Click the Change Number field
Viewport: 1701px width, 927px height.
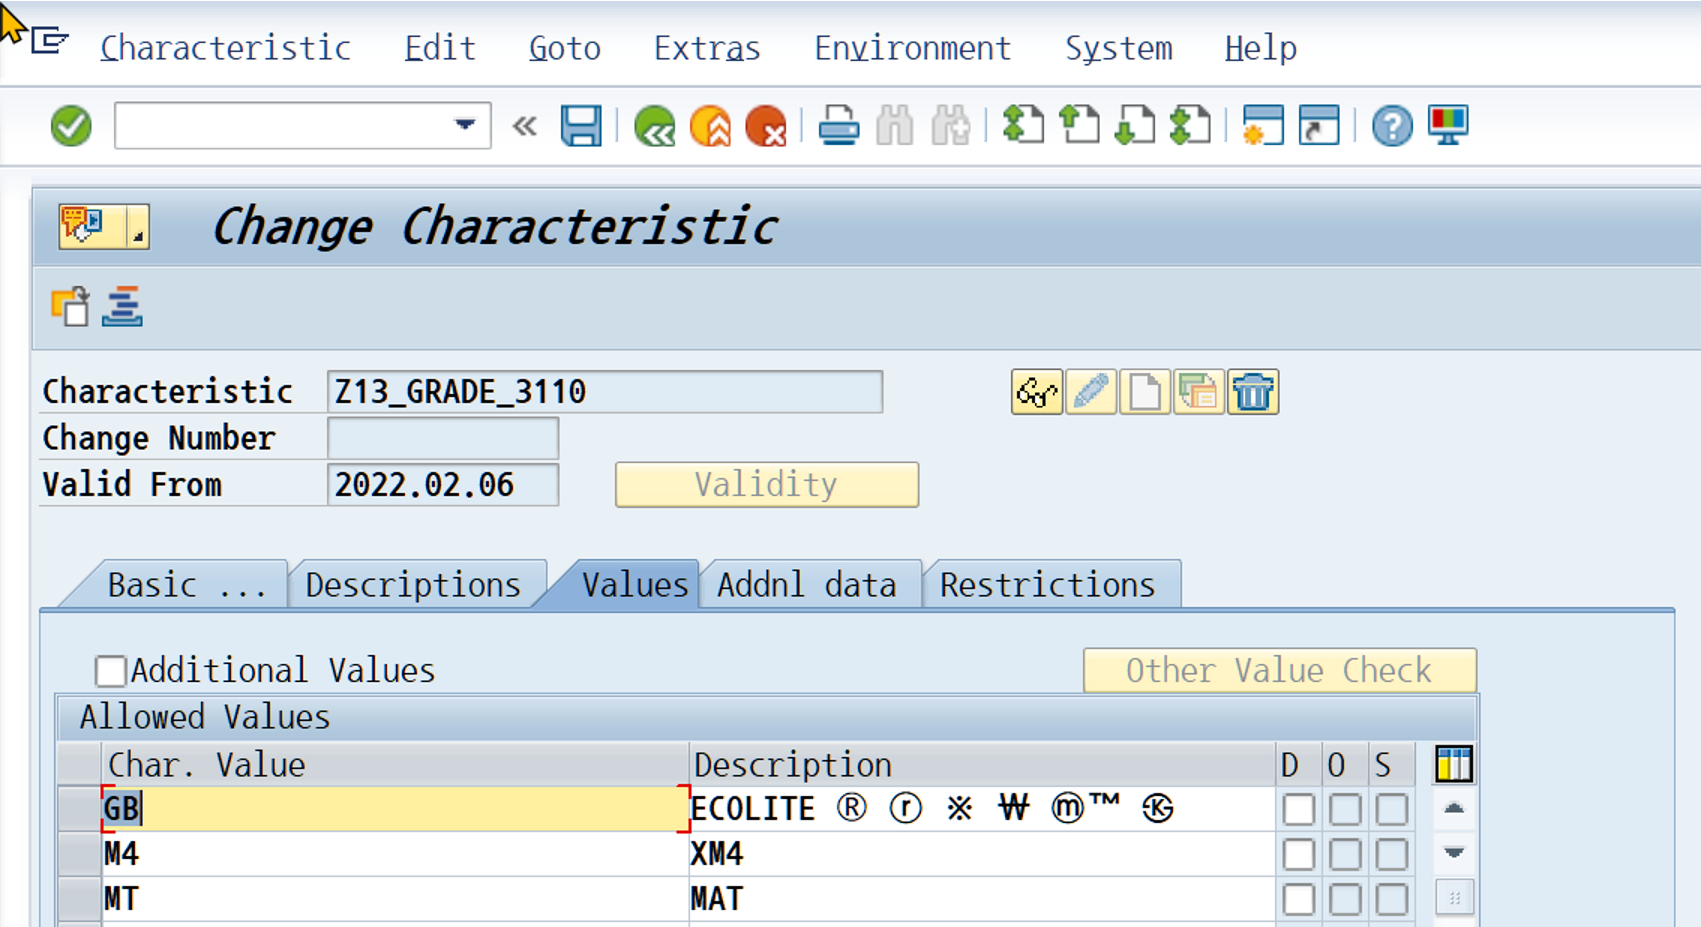pos(442,438)
